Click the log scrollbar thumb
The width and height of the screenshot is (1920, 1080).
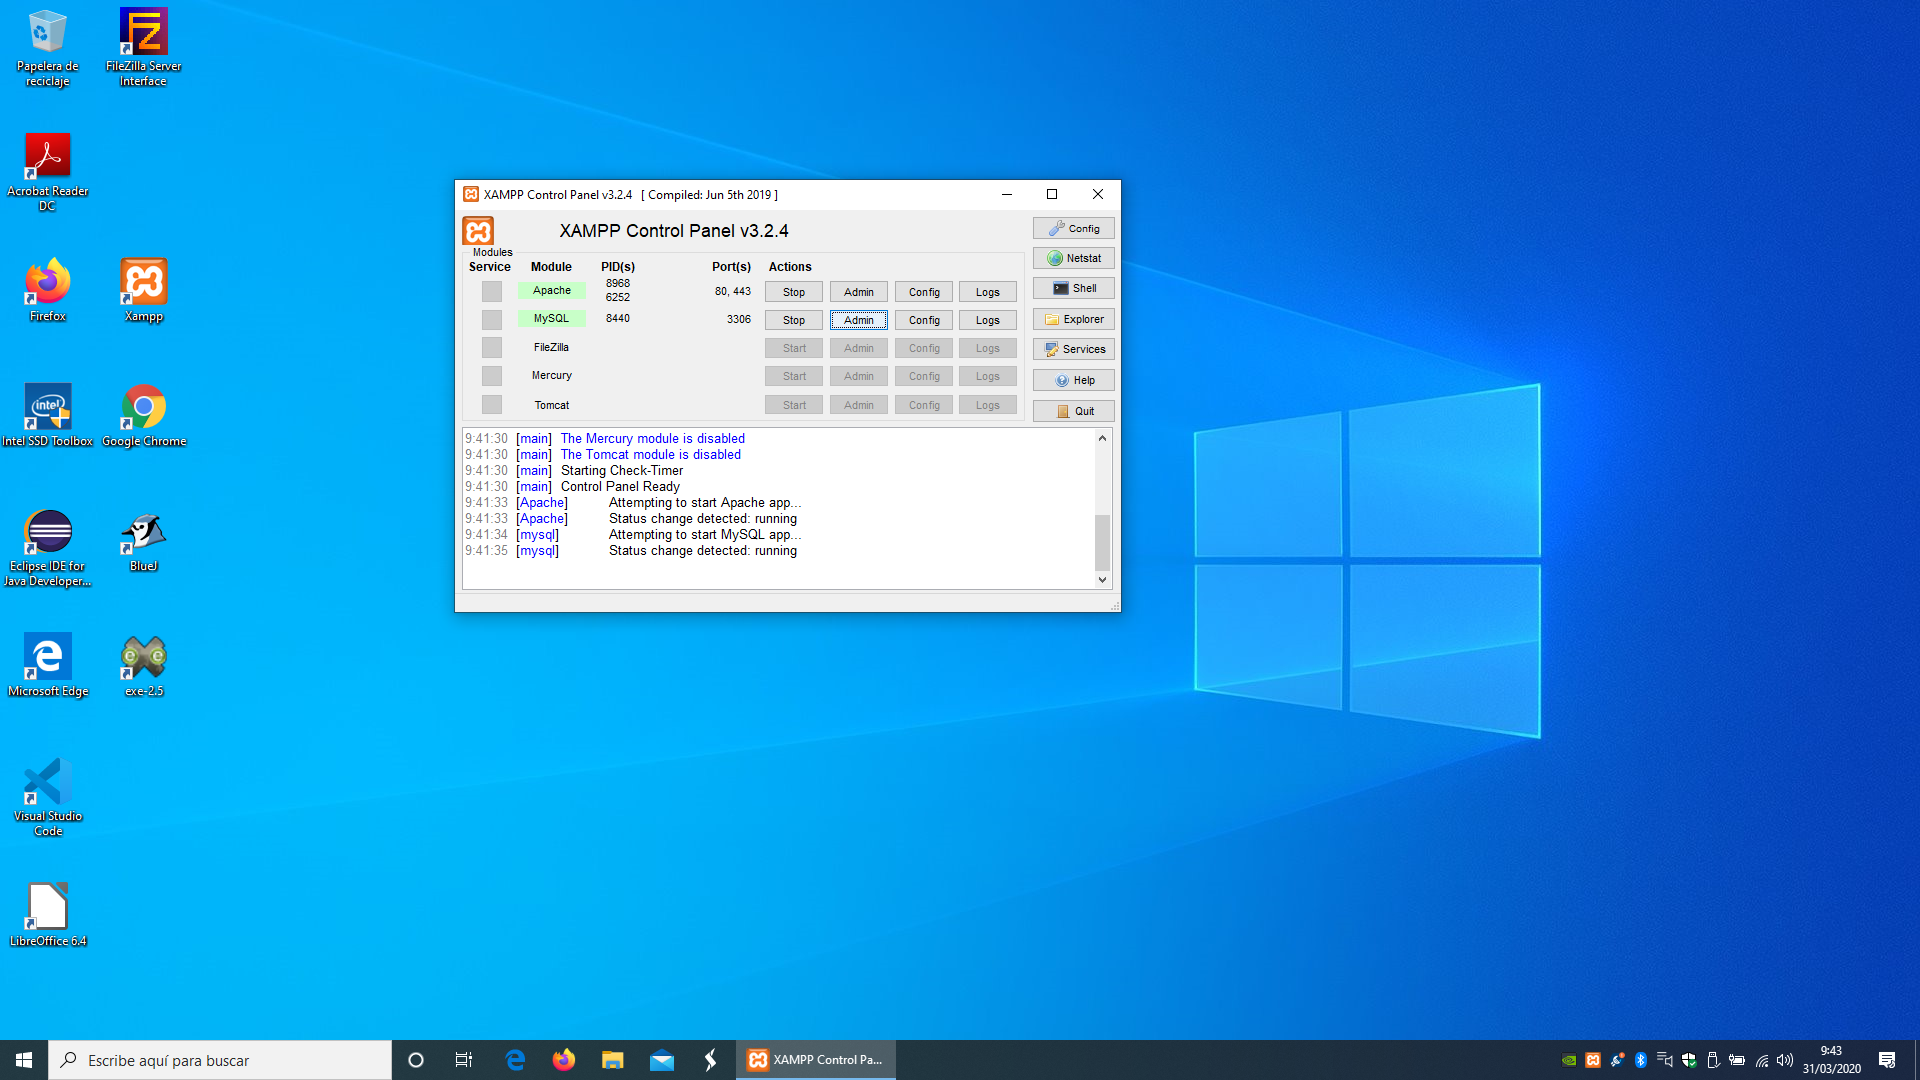point(1102,541)
